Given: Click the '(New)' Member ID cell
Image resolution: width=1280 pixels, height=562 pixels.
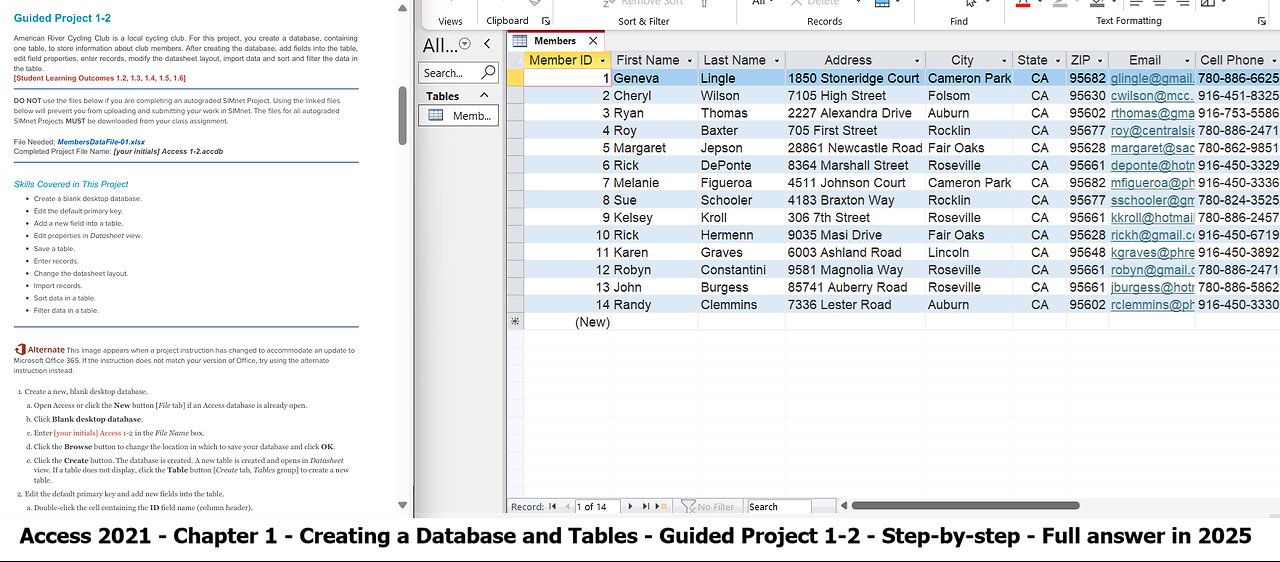Looking at the screenshot, I should pyautogui.click(x=568, y=322).
